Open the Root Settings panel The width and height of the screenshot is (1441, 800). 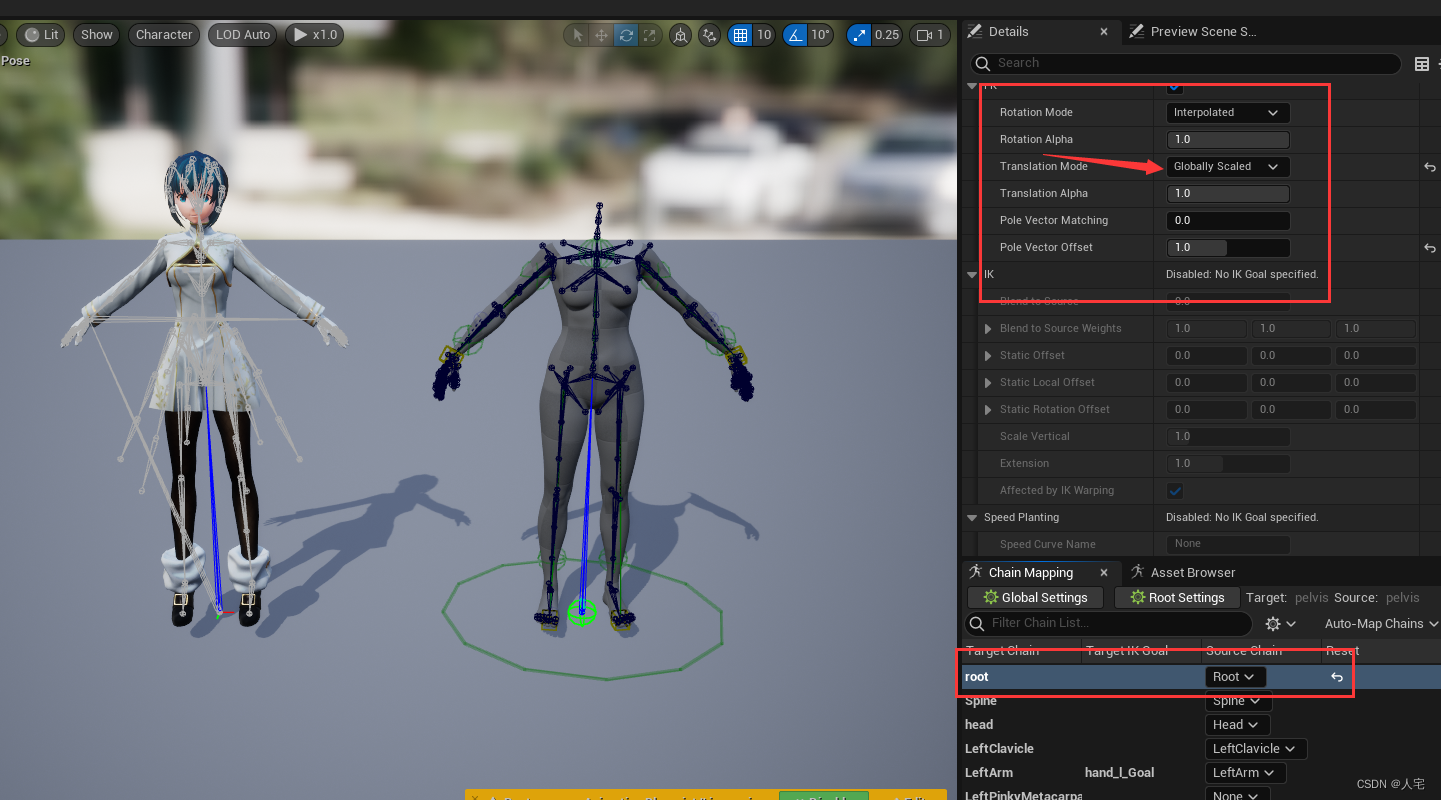1176,597
